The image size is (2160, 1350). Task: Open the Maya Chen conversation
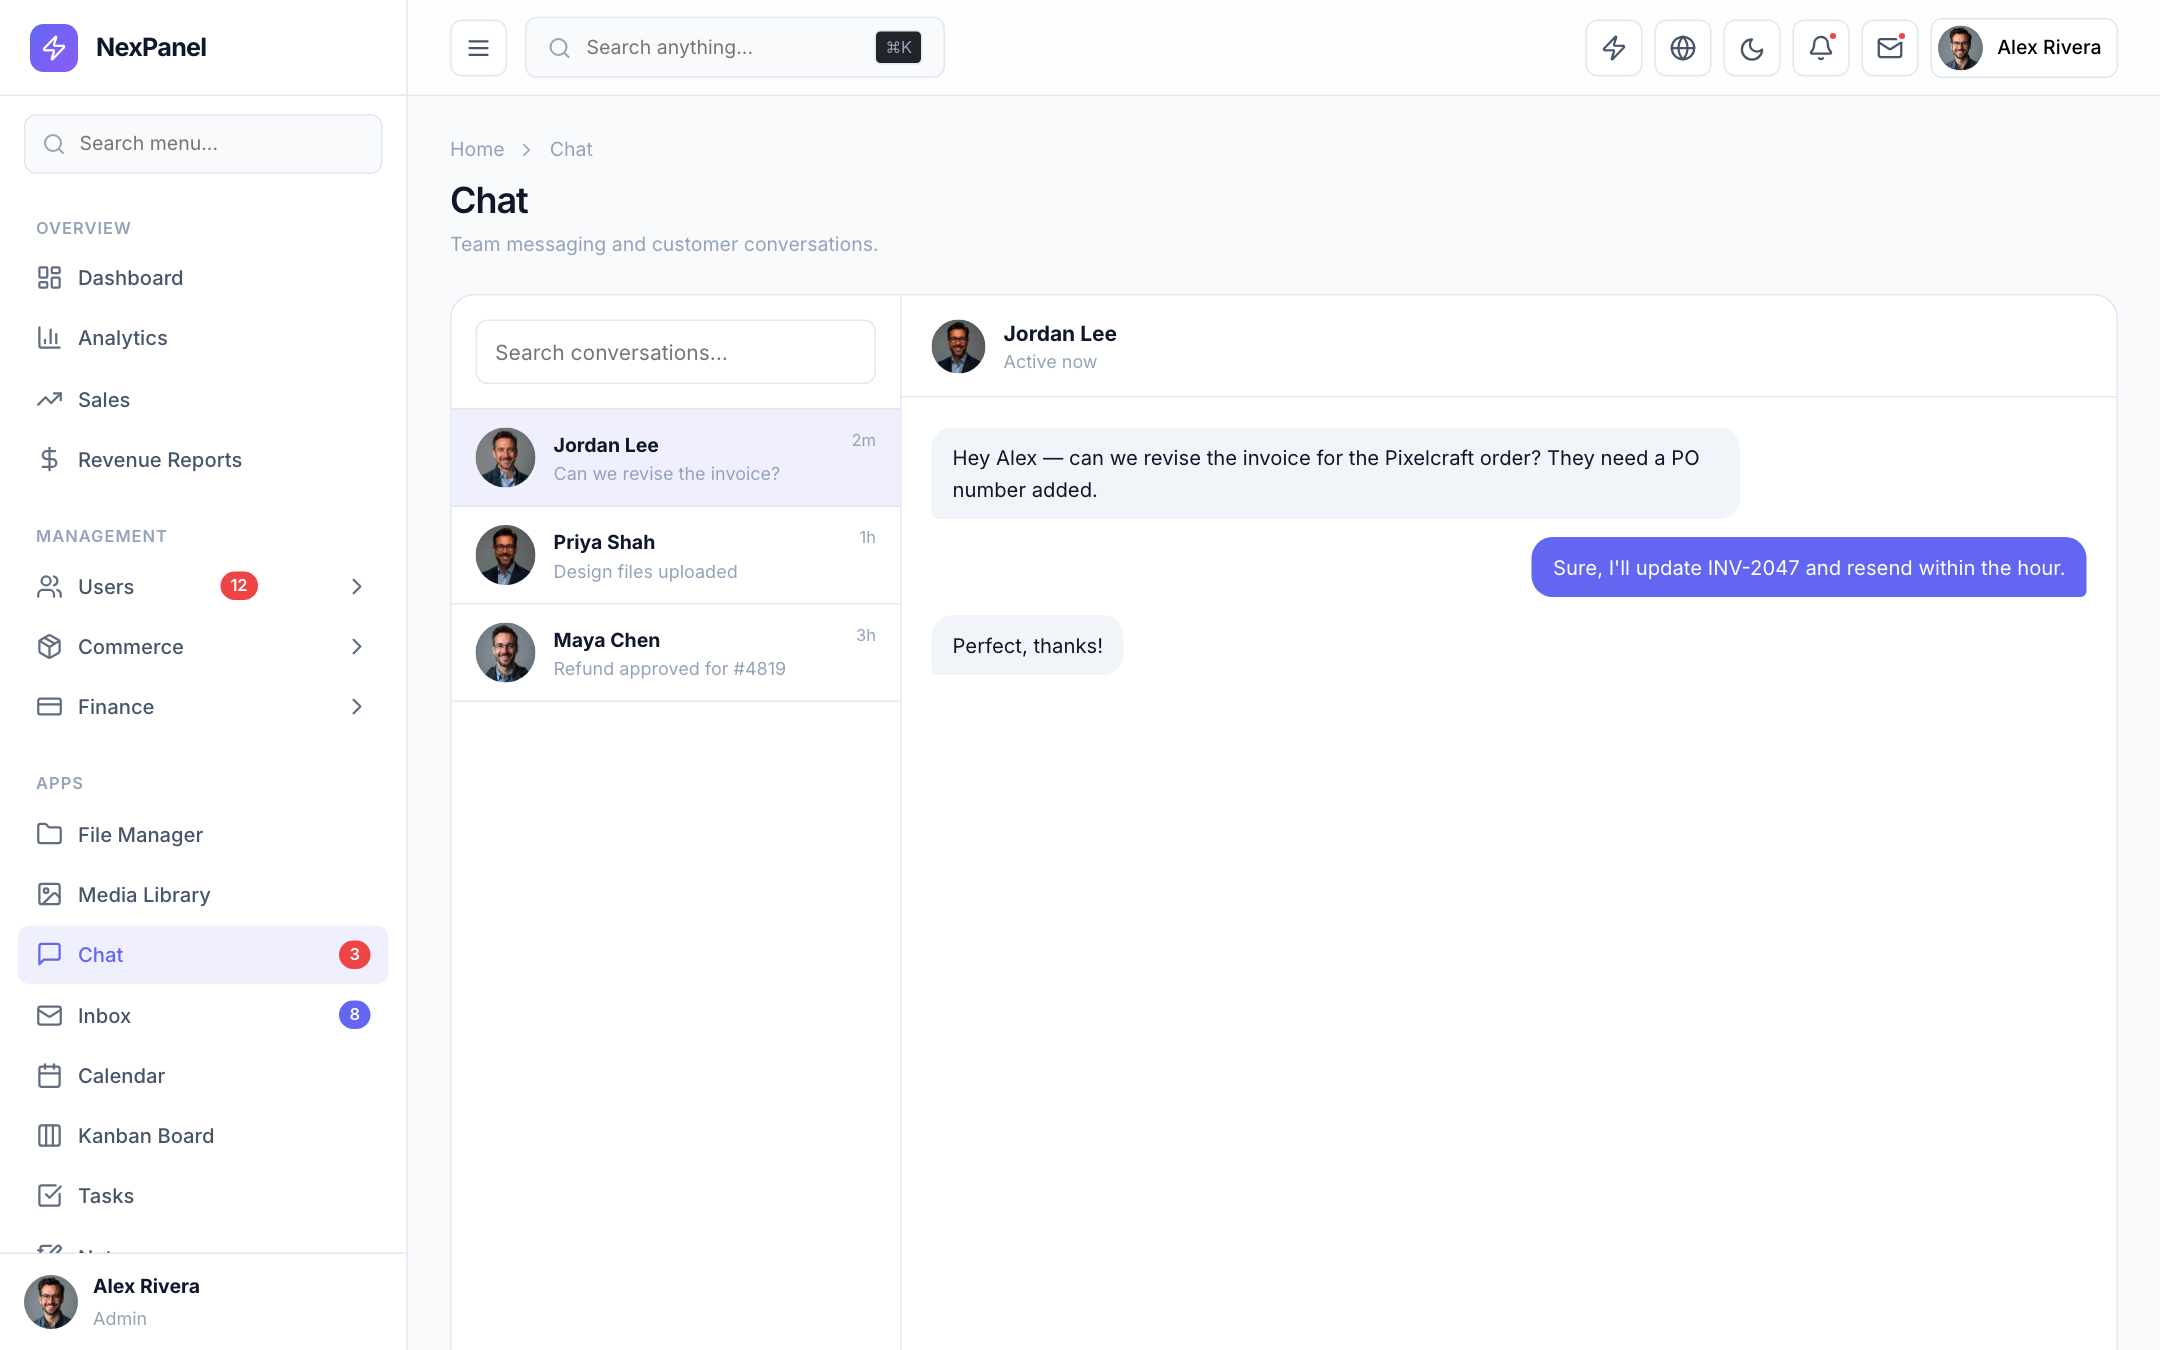point(676,652)
